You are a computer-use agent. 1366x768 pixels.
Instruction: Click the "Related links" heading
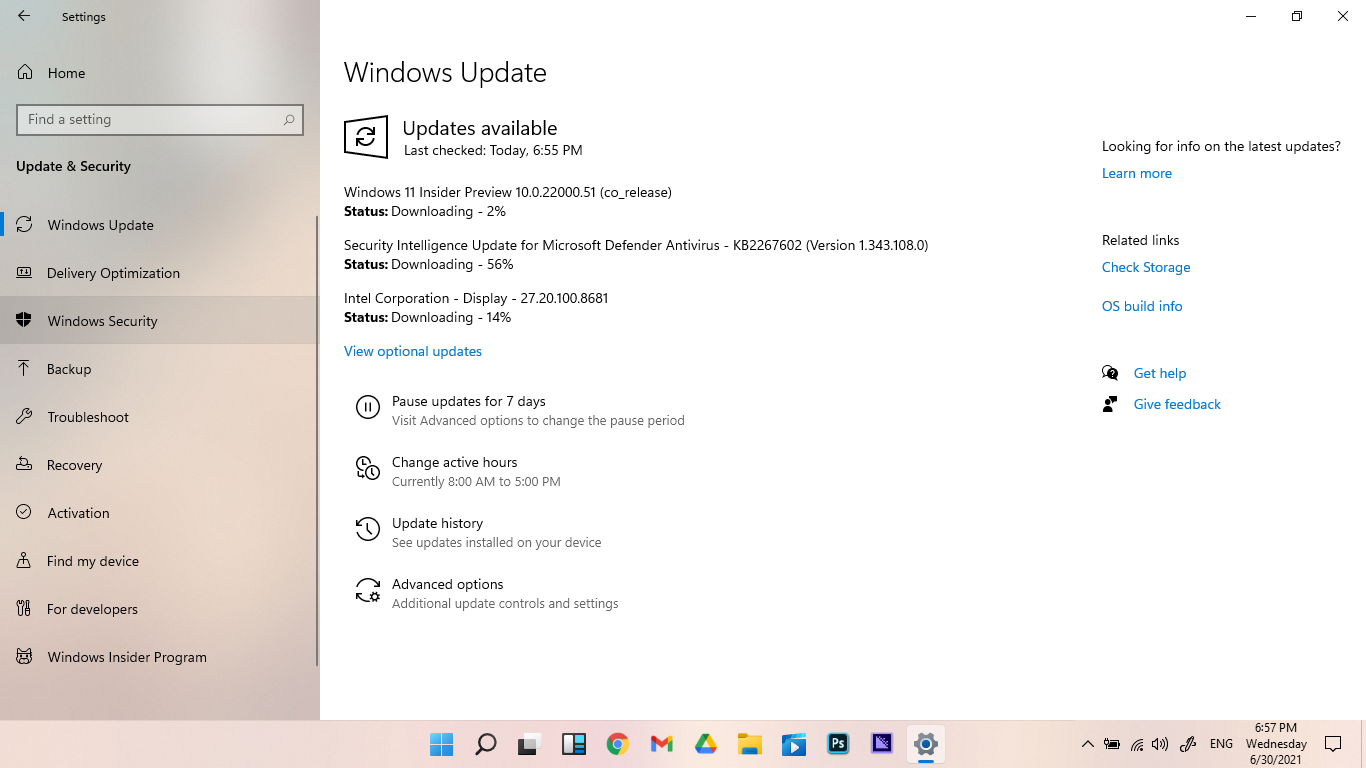click(1141, 240)
